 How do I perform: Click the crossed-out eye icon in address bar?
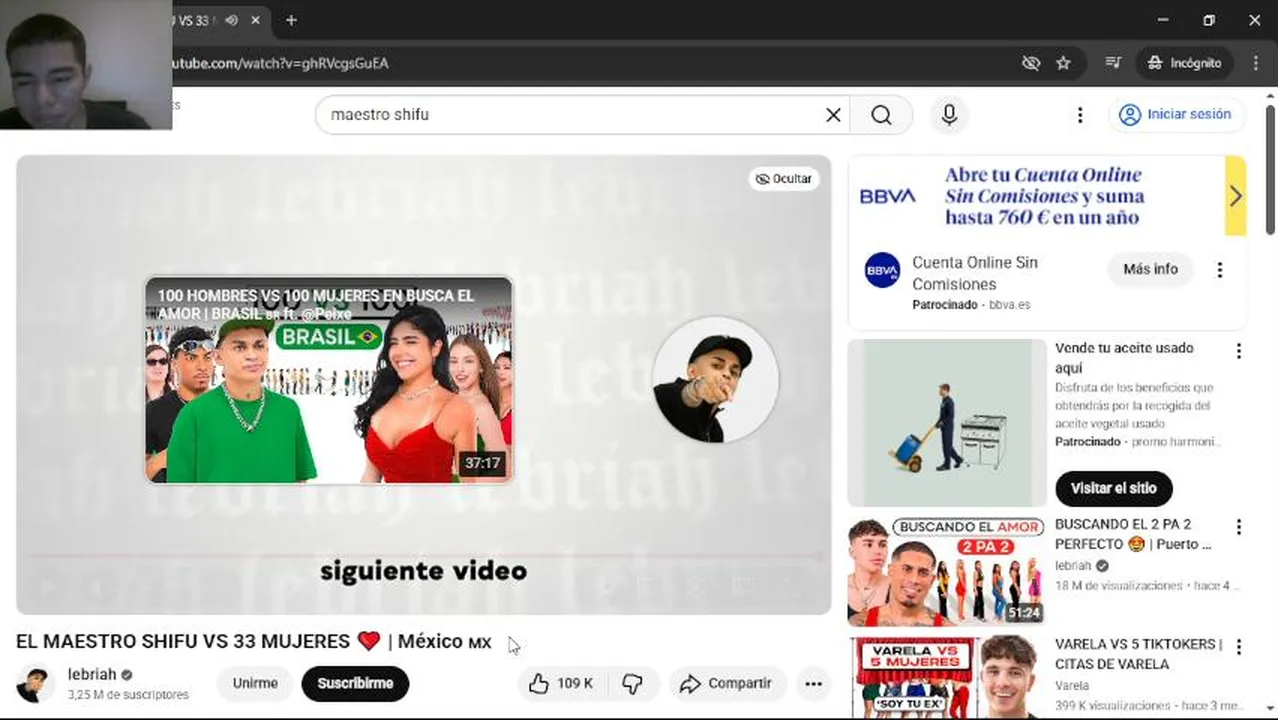1031,63
